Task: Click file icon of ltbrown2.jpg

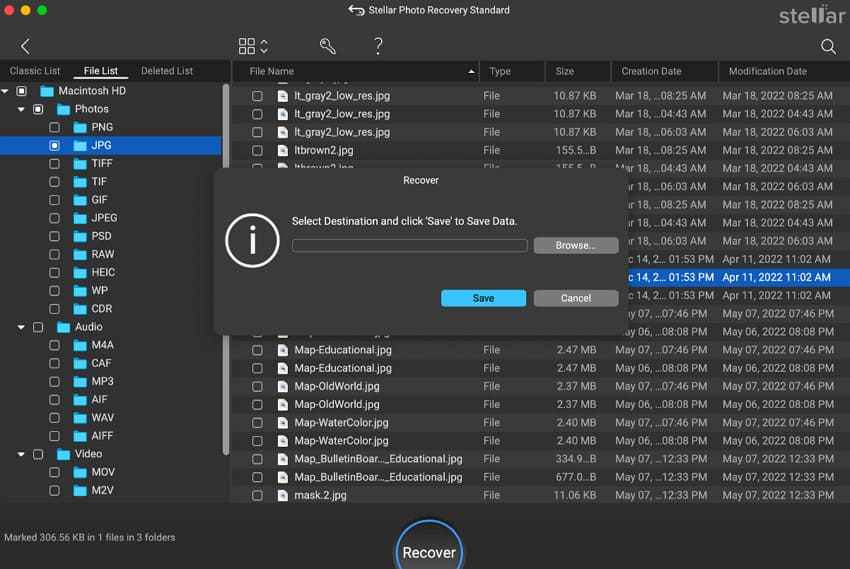Action: pyautogui.click(x=282, y=151)
